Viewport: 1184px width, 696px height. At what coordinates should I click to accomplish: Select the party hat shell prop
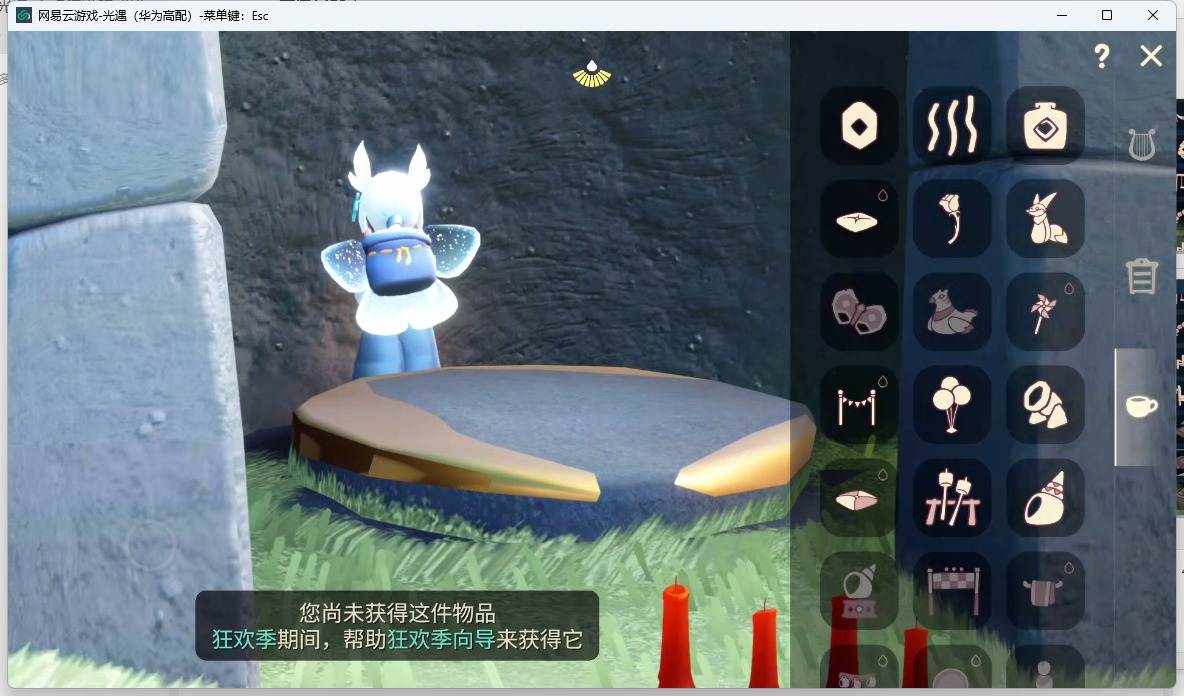pos(1046,498)
